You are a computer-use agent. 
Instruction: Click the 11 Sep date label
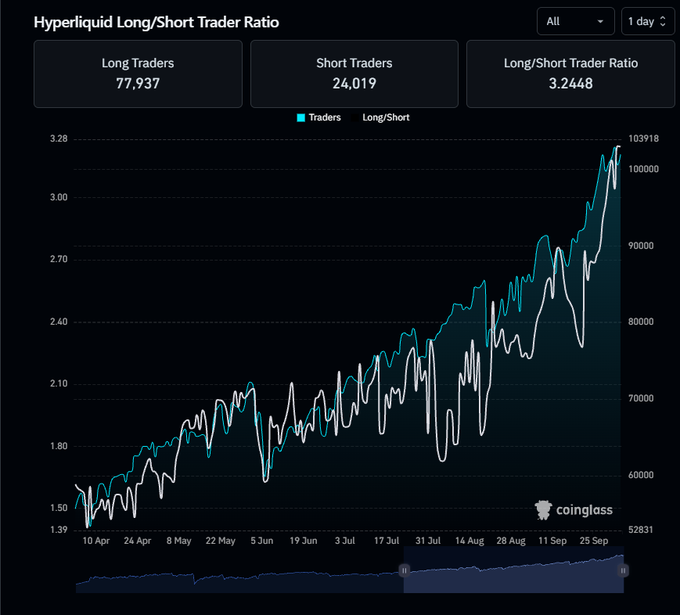(552, 541)
